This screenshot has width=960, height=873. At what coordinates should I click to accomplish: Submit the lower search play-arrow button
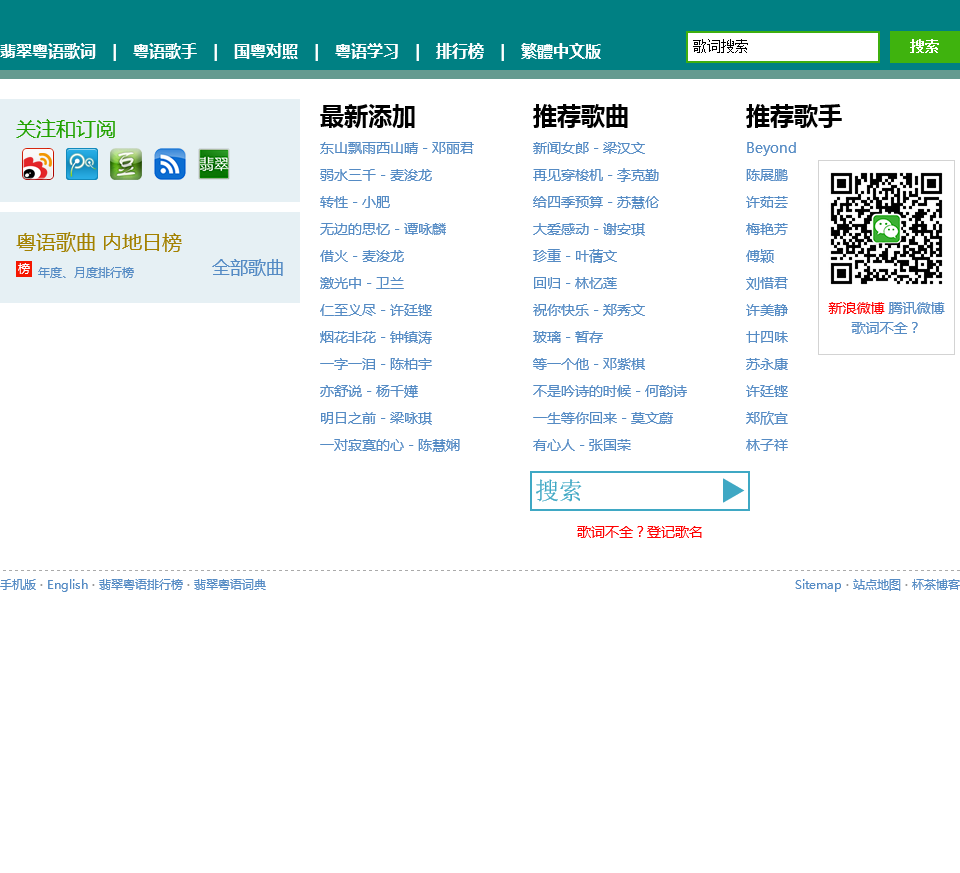[x=733, y=491]
